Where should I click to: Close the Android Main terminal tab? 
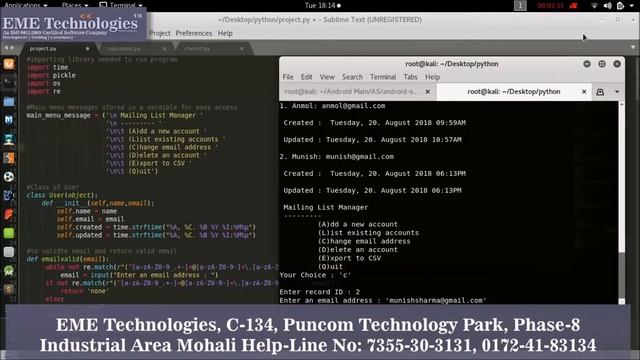427,92
